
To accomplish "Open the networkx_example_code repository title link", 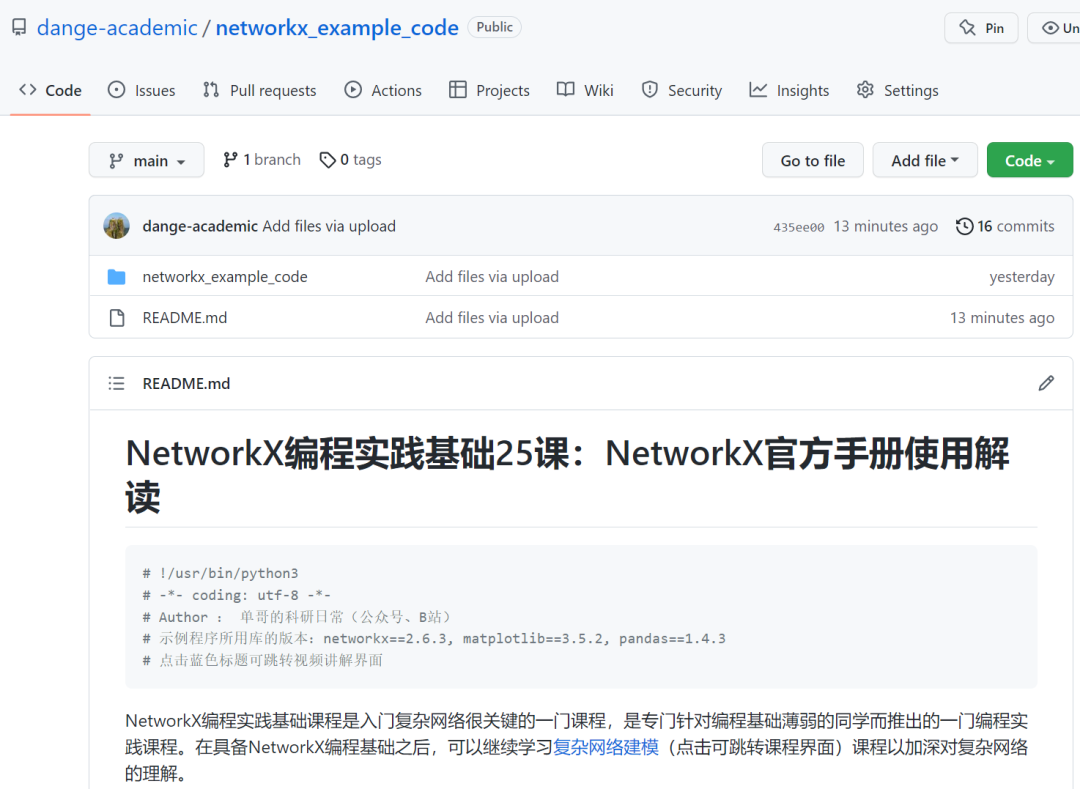I will [x=337, y=28].
